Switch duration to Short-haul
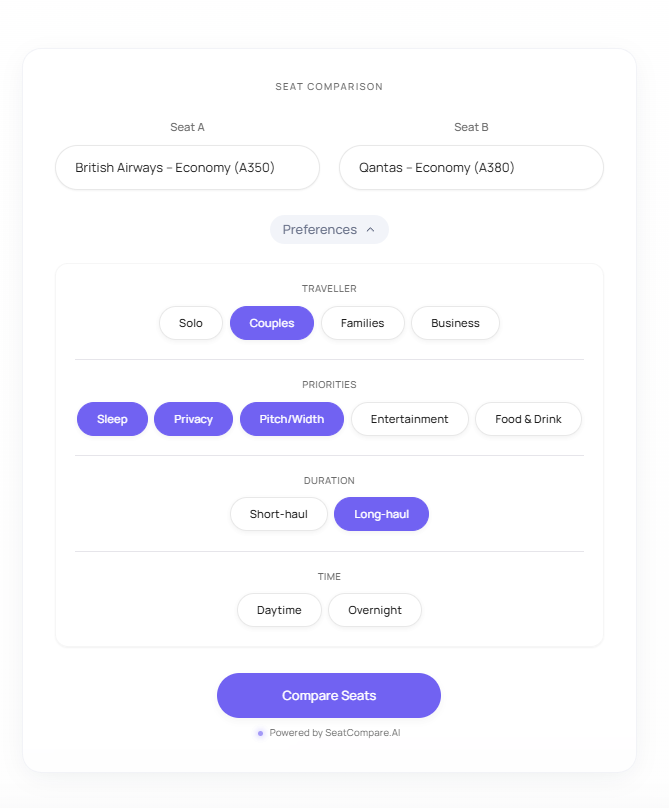 278,514
